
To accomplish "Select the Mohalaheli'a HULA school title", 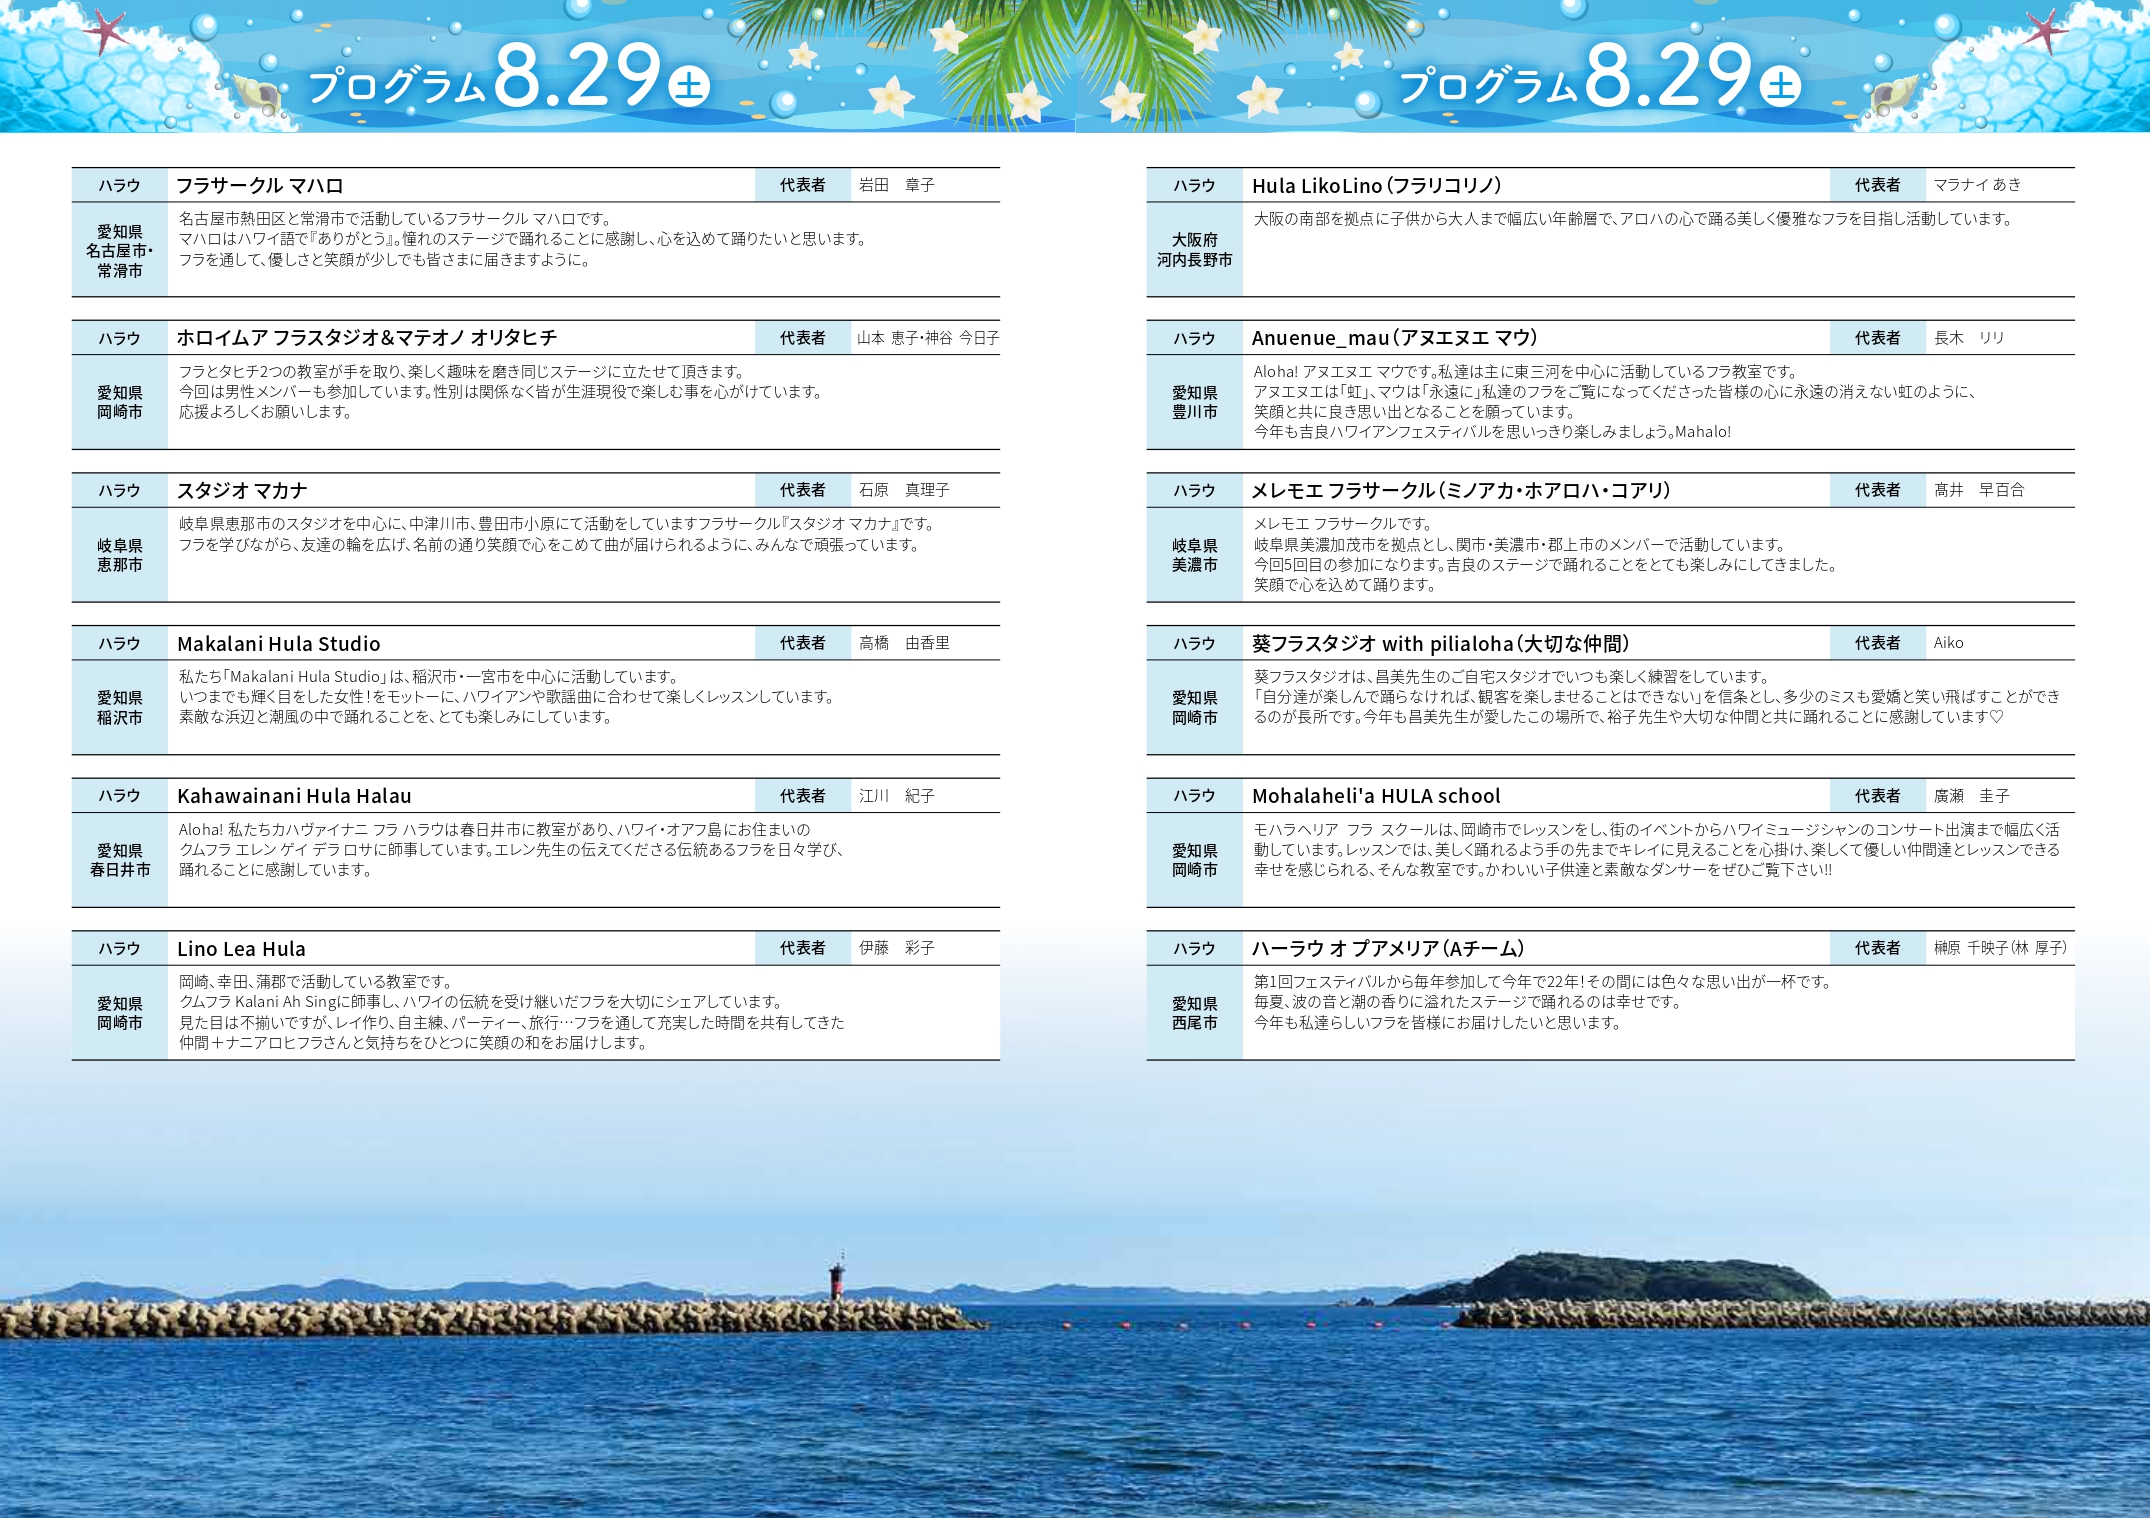I will 1376,796.
